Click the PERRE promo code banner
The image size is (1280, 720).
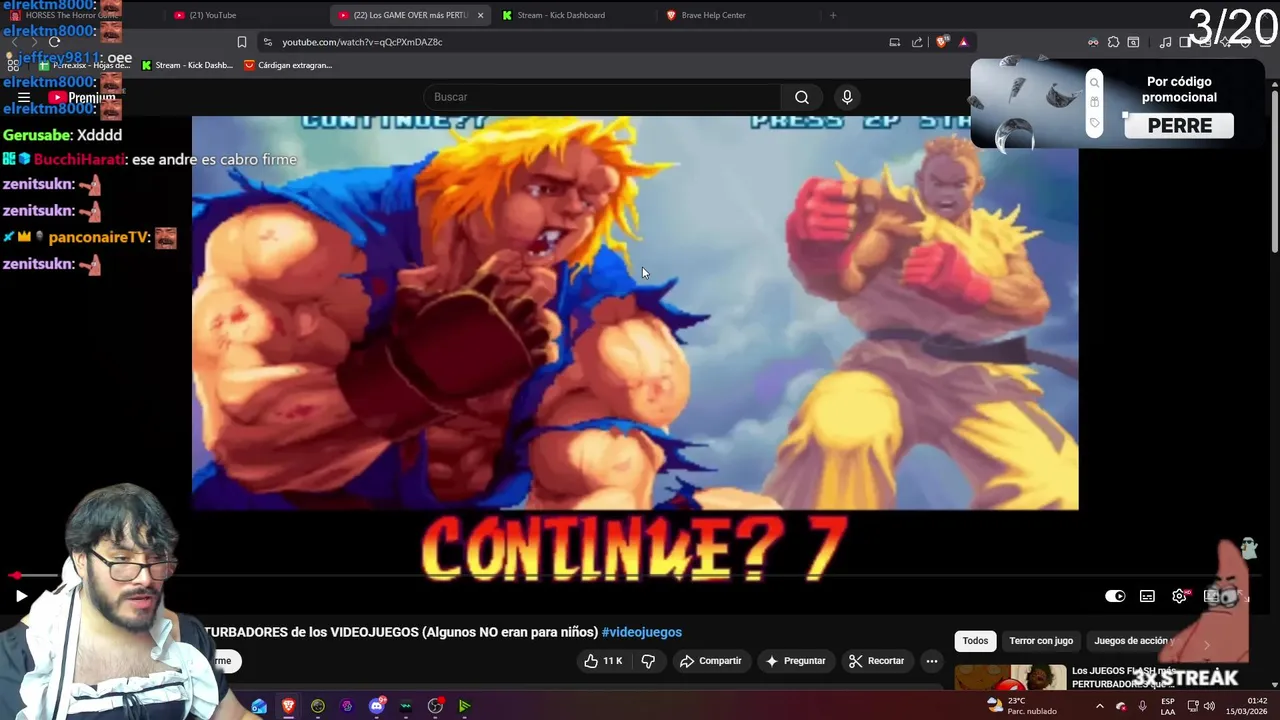(x=1118, y=104)
